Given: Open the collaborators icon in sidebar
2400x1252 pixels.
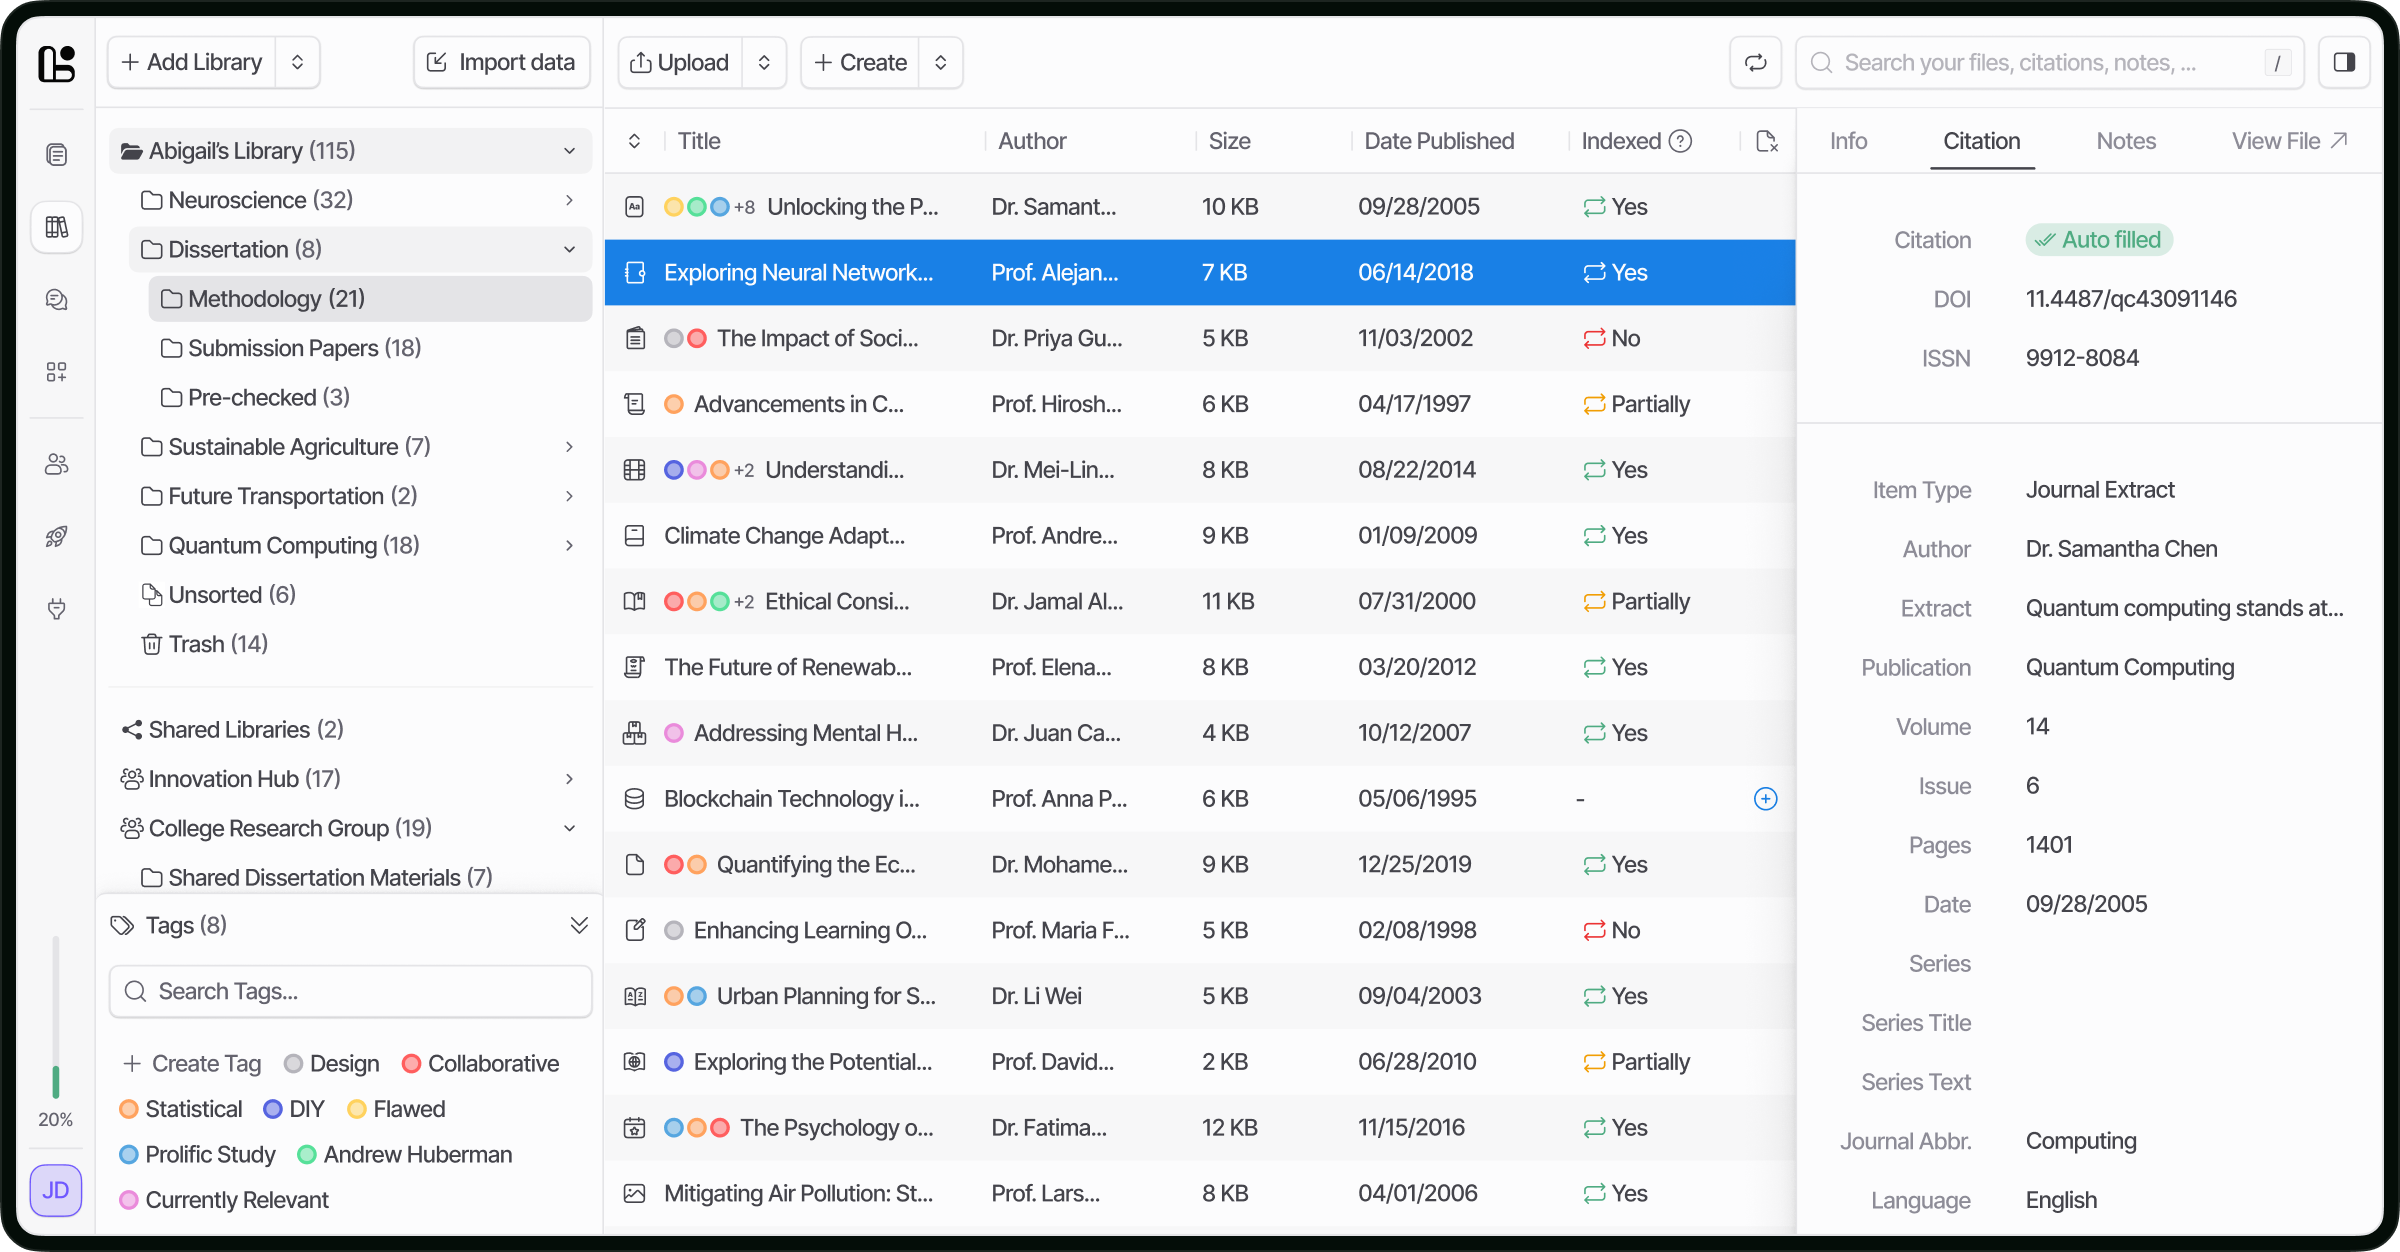Looking at the screenshot, I should pos(56,464).
